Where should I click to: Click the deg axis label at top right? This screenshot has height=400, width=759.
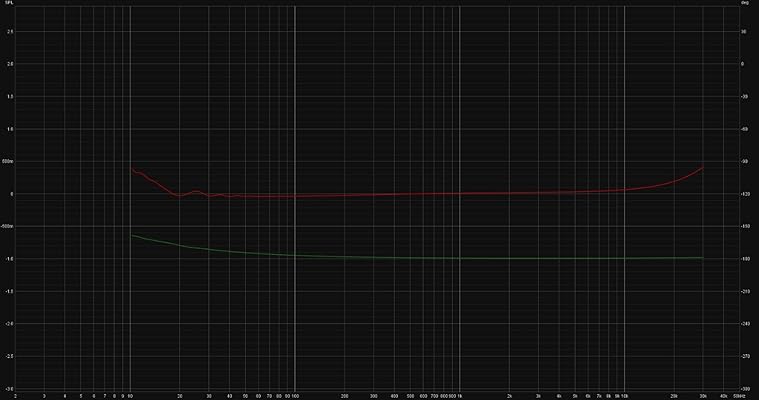click(x=744, y=3)
